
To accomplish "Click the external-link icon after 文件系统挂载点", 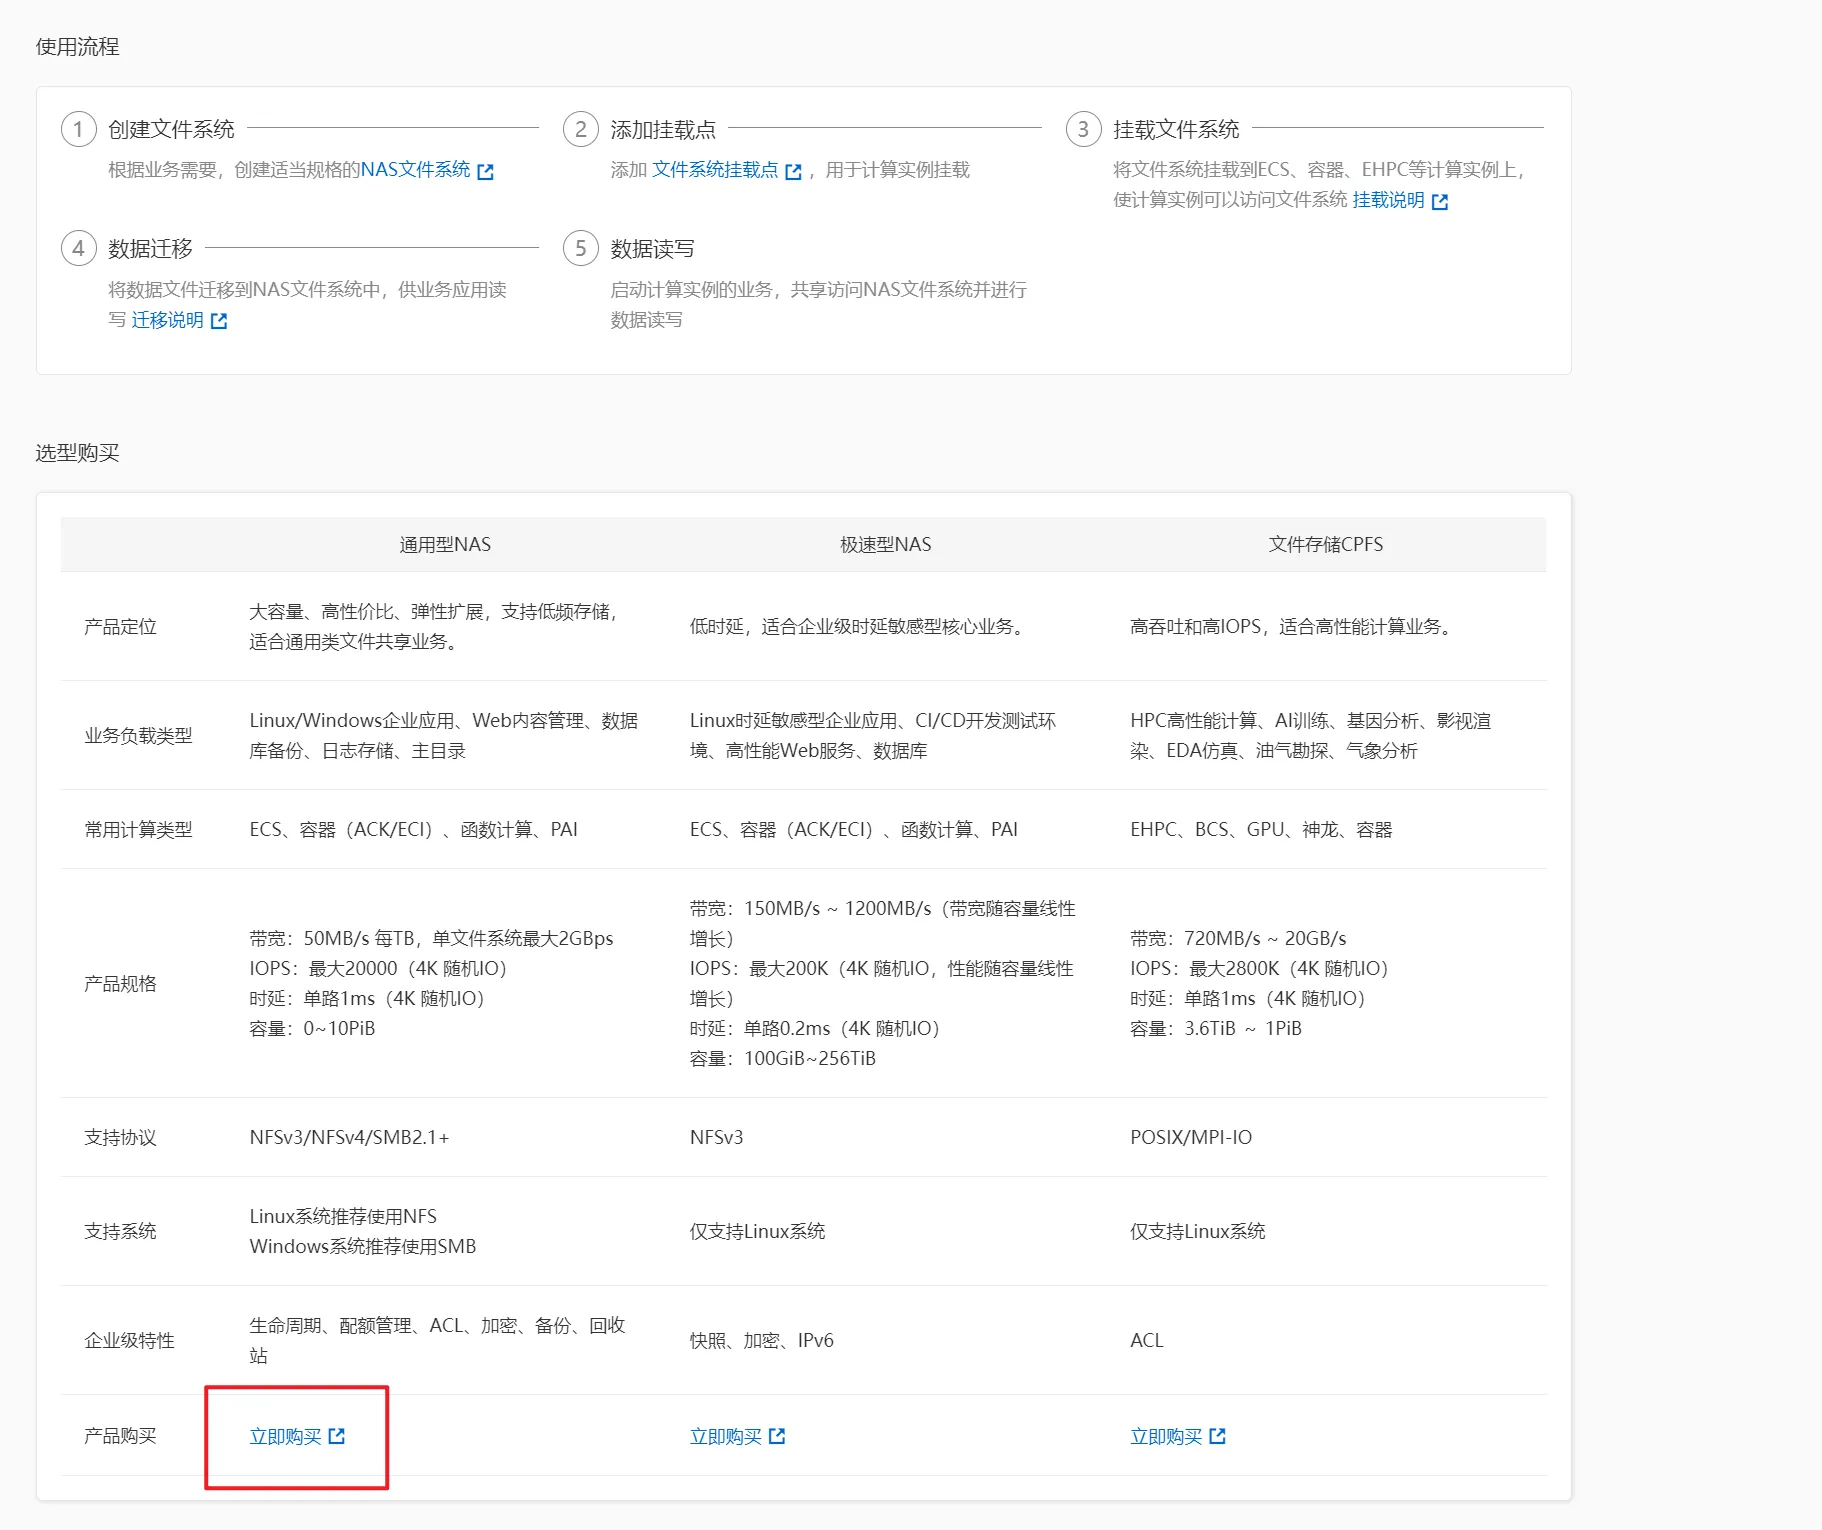I will pos(794,171).
